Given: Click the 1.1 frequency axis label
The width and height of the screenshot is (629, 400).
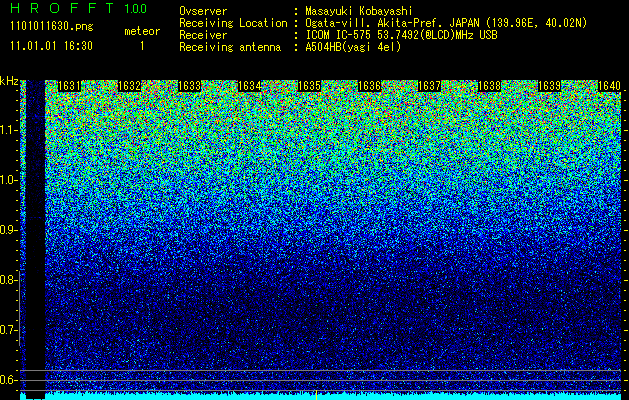Looking at the screenshot, I should [9, 130].
